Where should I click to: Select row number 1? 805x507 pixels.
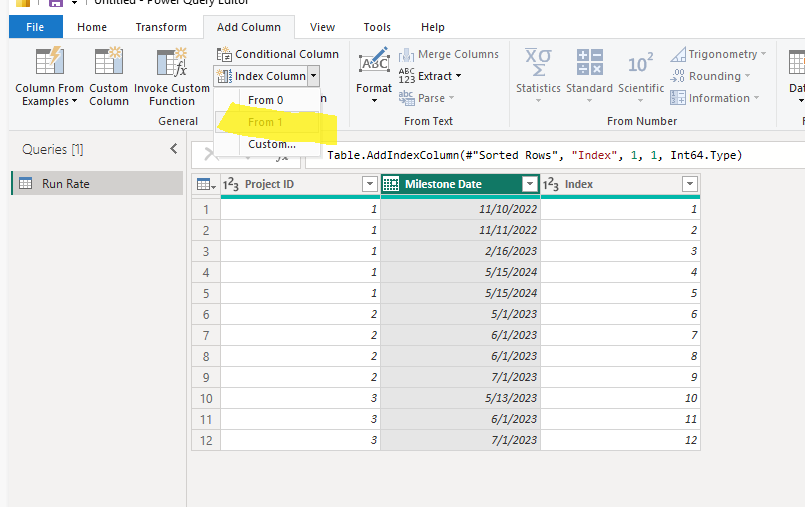(206, 209)
